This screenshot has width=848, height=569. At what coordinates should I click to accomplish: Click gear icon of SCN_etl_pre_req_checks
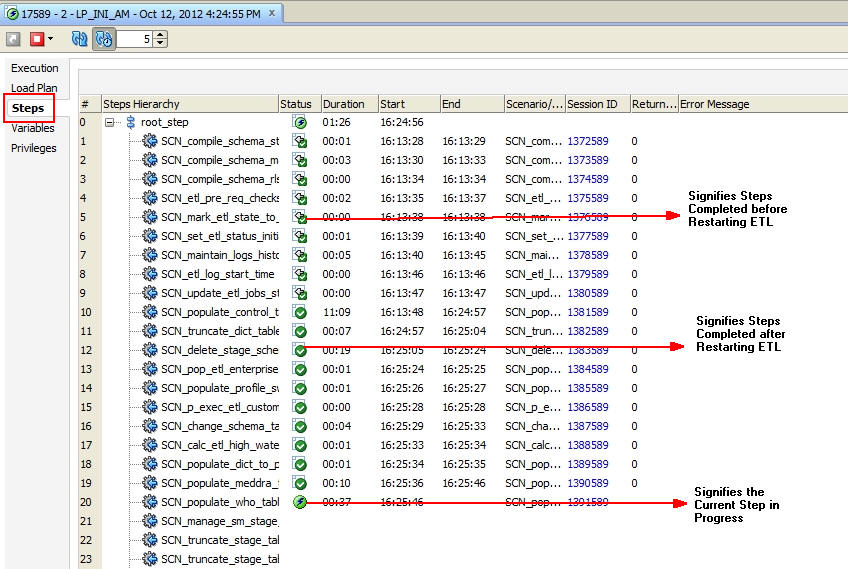149,198
